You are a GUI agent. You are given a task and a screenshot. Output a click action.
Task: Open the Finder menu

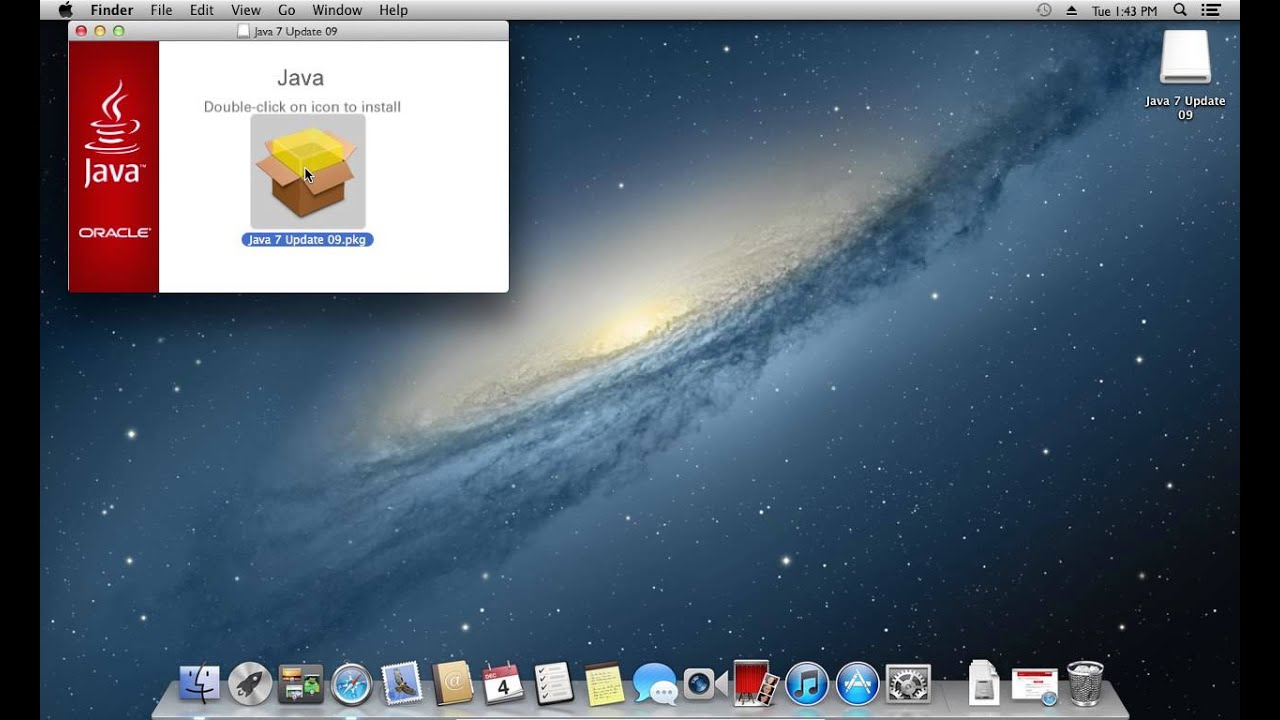coord(111,10)
